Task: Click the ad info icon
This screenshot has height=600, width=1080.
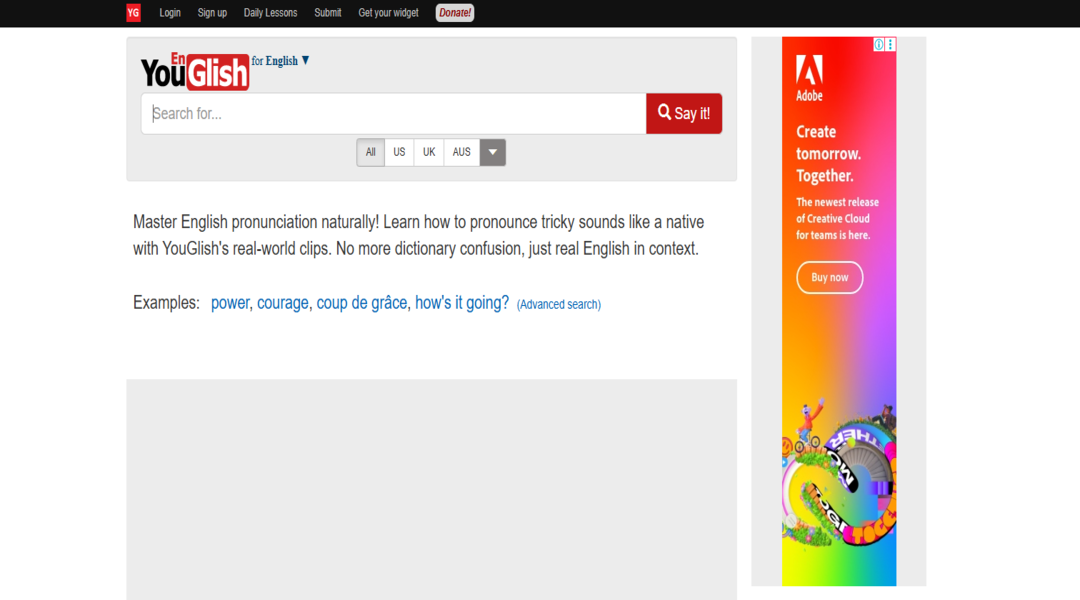Action: (879, 44)
